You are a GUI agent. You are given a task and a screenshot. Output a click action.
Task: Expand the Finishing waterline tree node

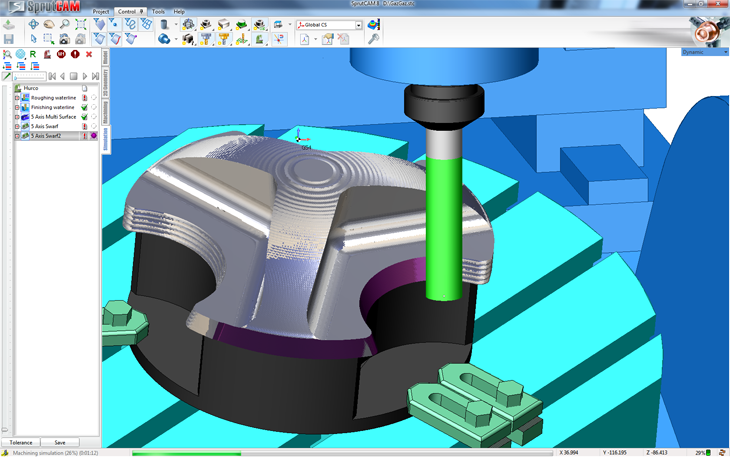pos(17,107)
